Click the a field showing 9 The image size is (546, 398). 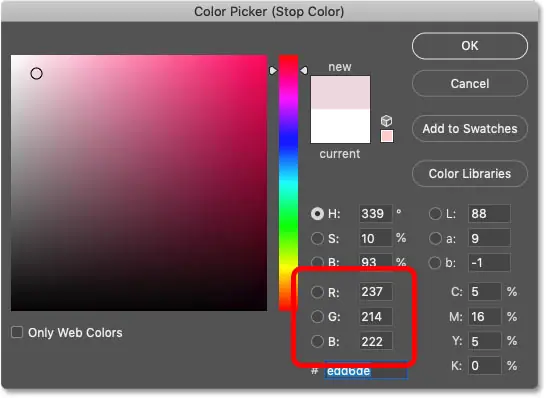click(489, 239)
